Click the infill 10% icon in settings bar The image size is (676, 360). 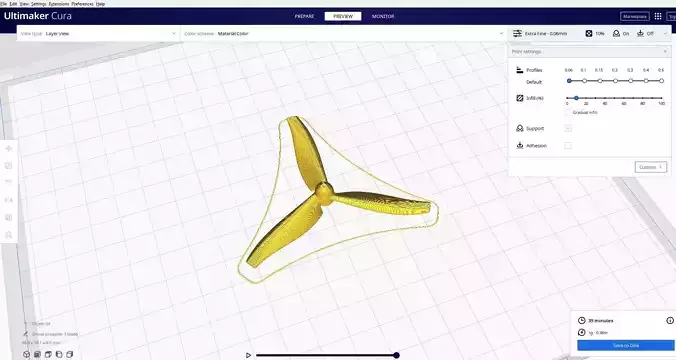click(589, 33)
